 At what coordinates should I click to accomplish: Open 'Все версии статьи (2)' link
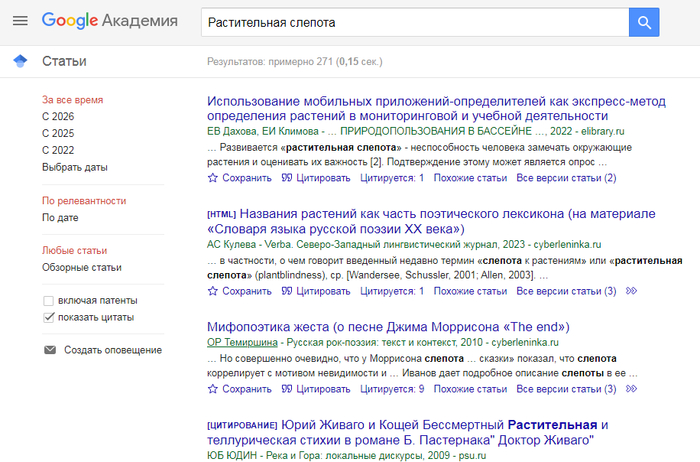point(566,178)
